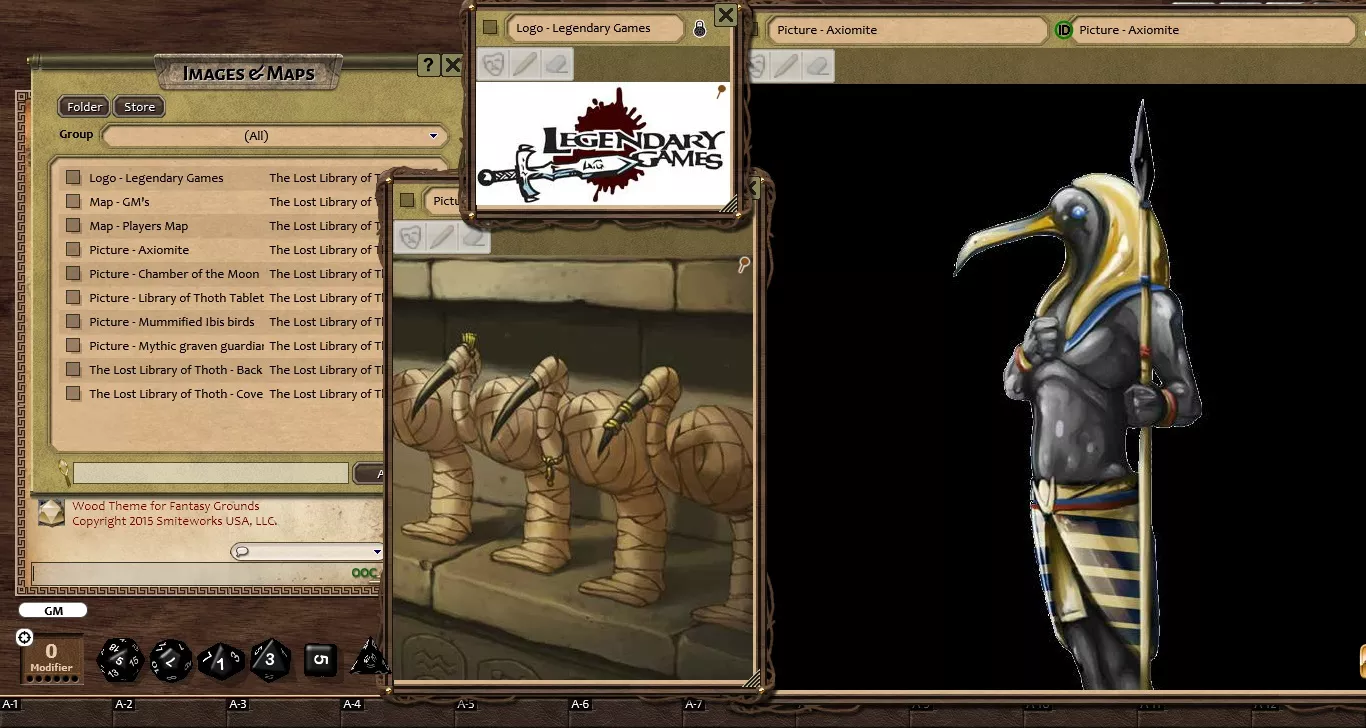This screenshot has height=728, width=1366.
Task: Select the pencil draw tool in Logo window
Action: [x=525, y=64]
